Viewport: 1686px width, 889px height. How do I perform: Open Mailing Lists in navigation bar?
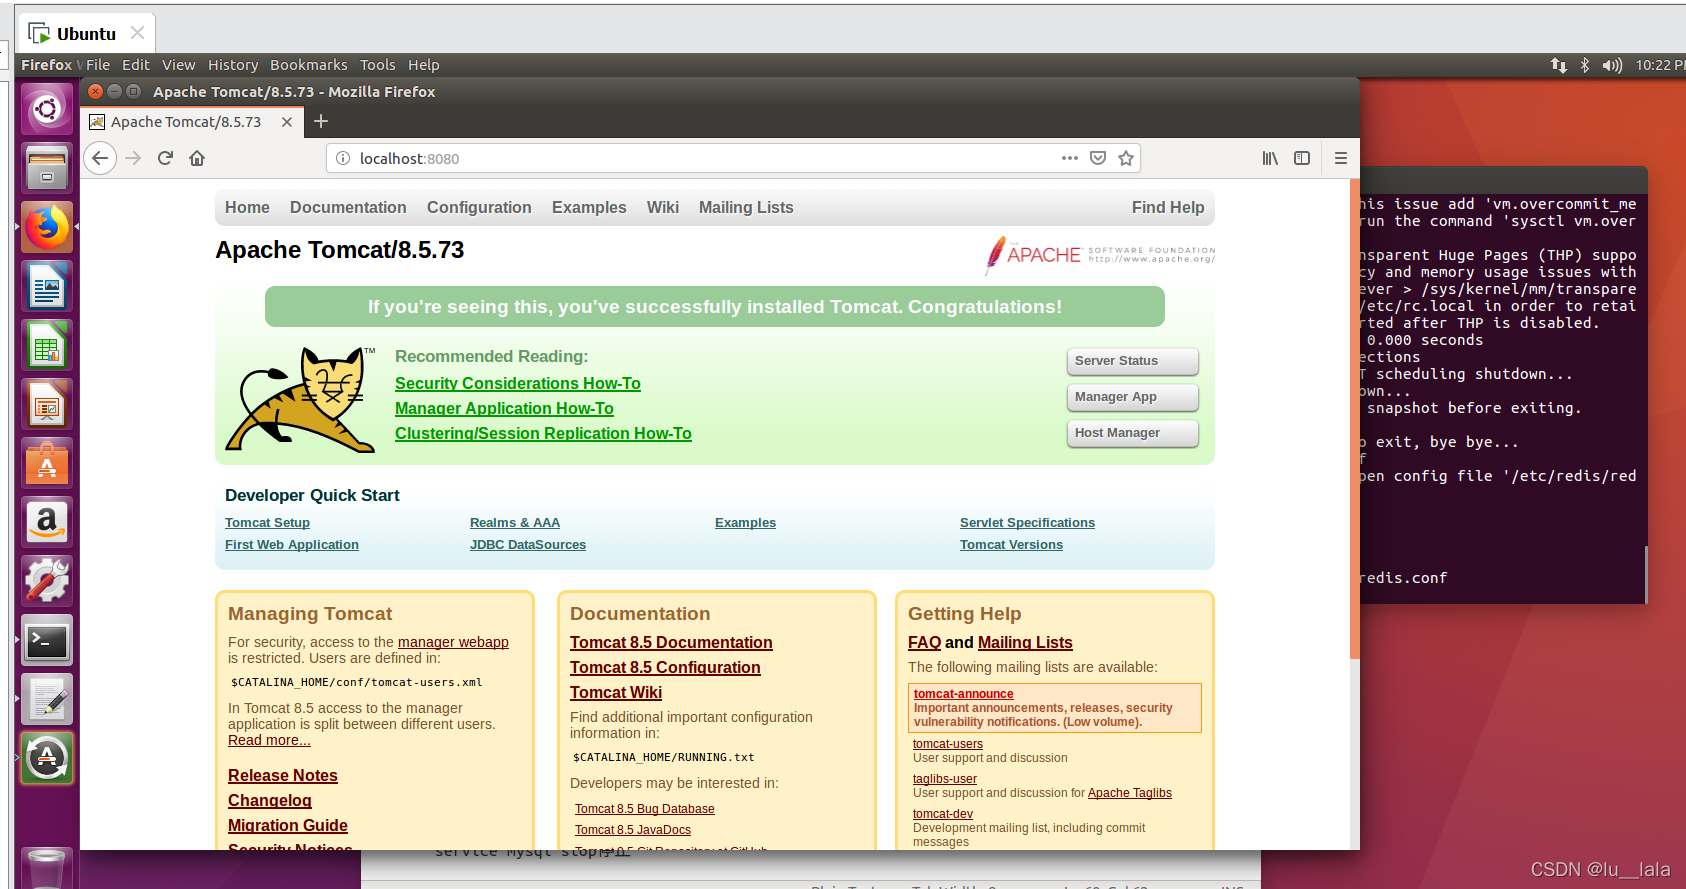tap(746, 207)
